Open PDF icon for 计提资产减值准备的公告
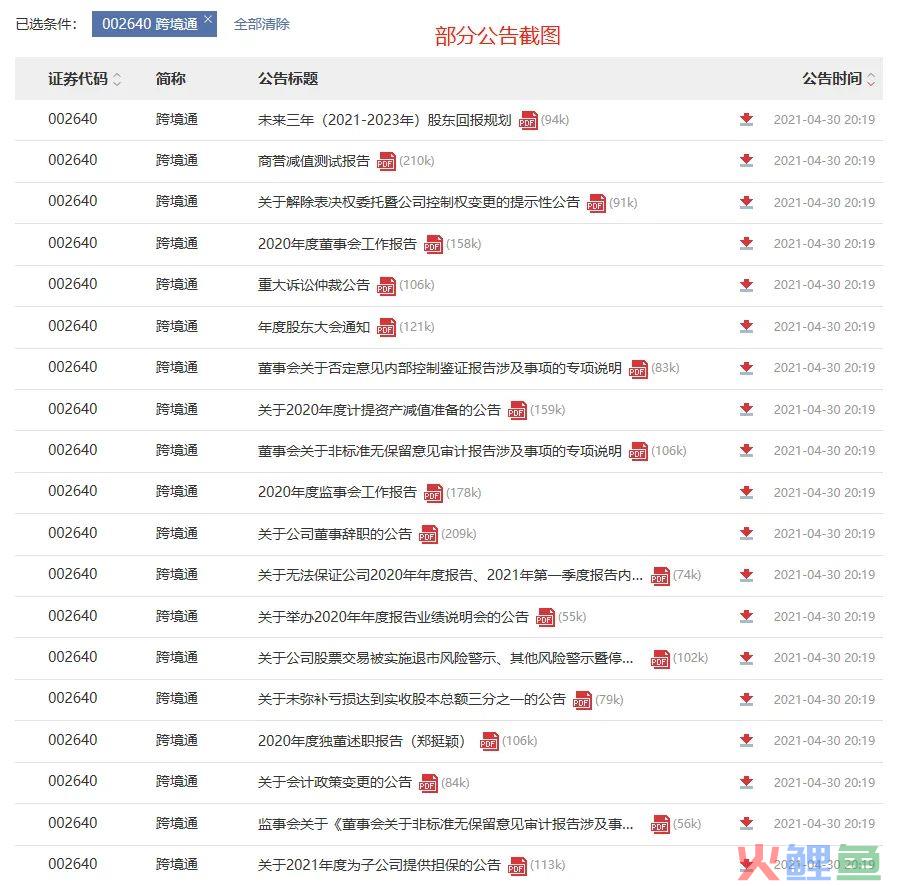 (517, 410)
